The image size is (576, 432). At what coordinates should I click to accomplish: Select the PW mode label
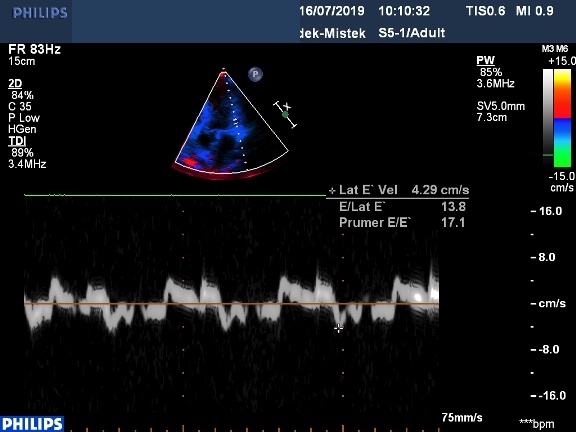[485, 60]
